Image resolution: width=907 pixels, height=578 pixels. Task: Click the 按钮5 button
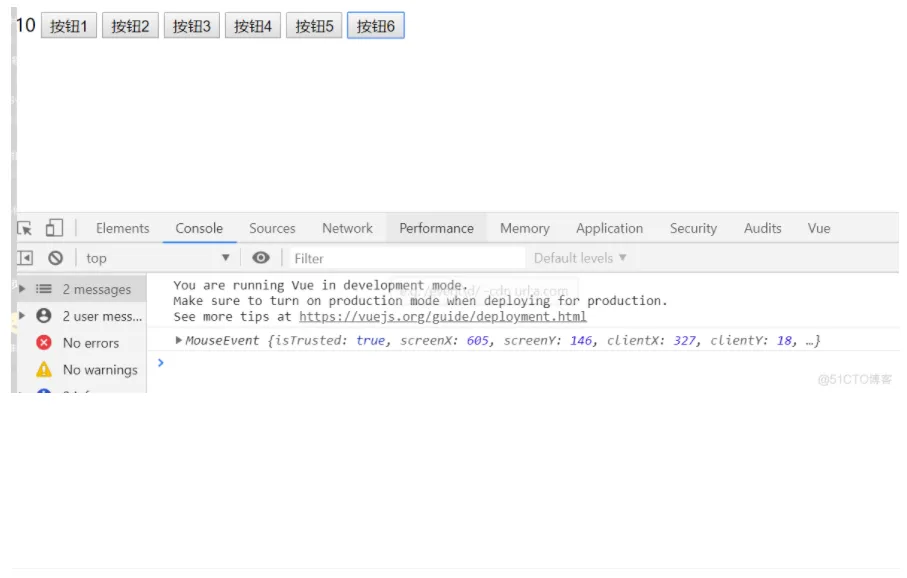click(314, 26)
